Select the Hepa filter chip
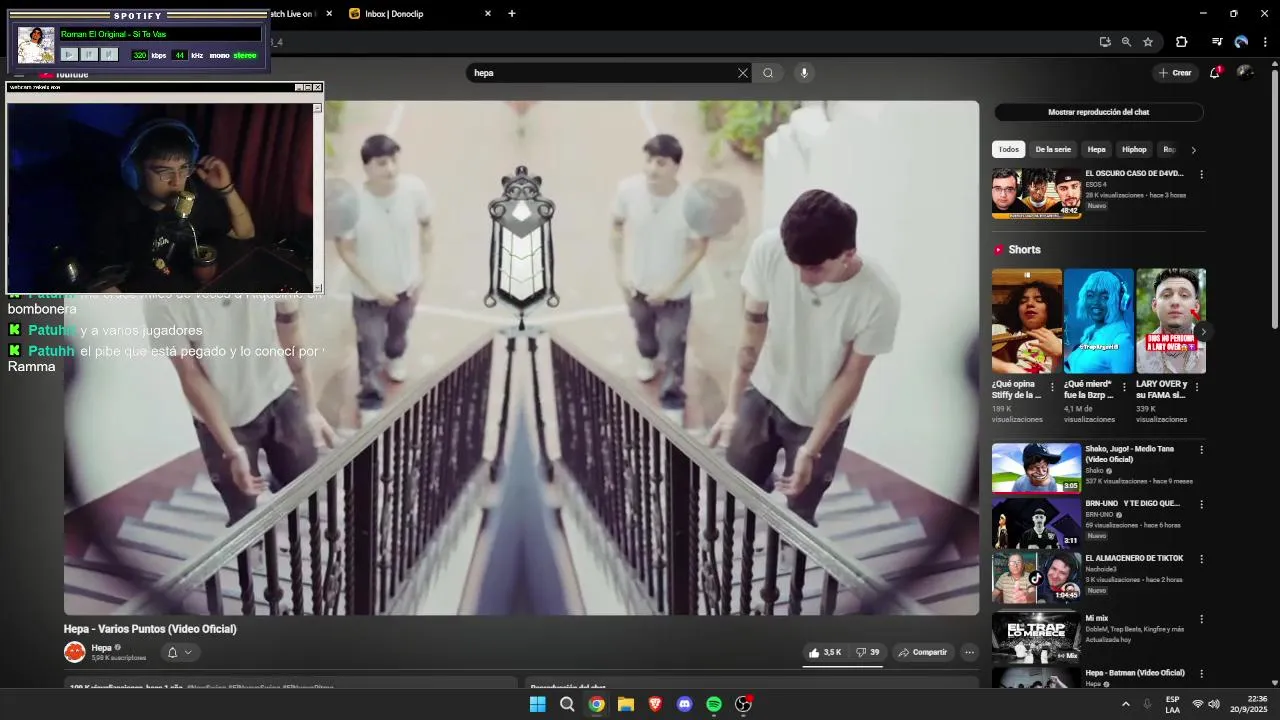1280x720 pixels. point(1097,149)
